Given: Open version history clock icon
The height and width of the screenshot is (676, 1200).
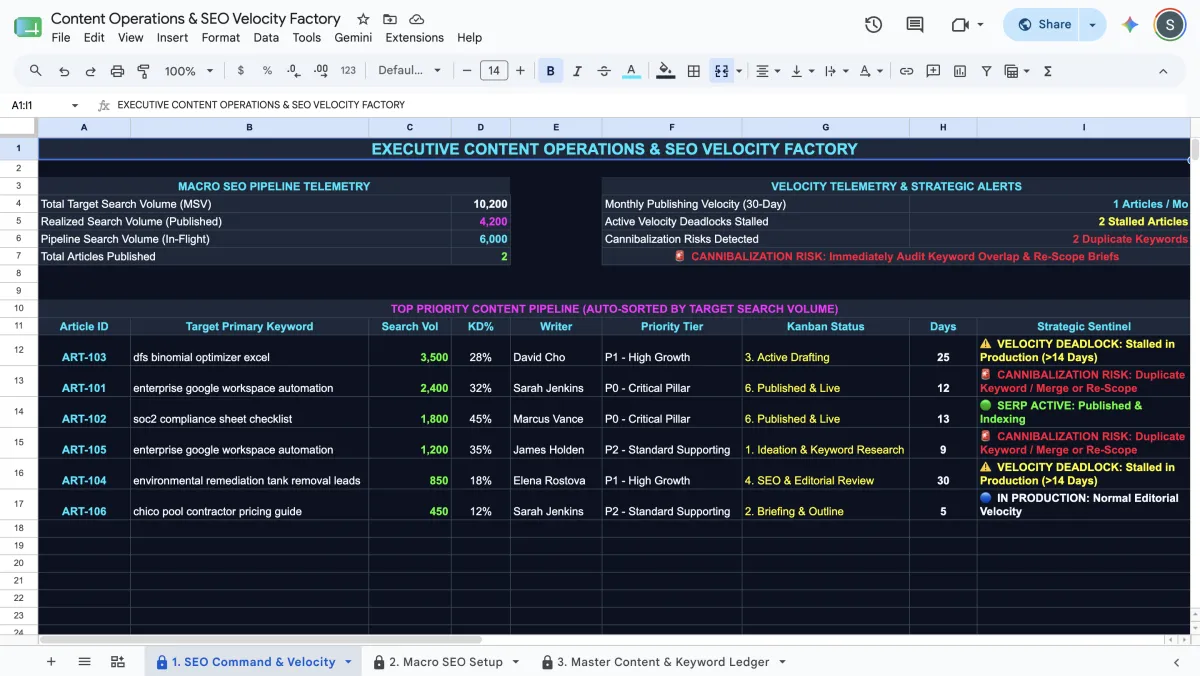Looking at the screenshot, I should tap(873, 25).
